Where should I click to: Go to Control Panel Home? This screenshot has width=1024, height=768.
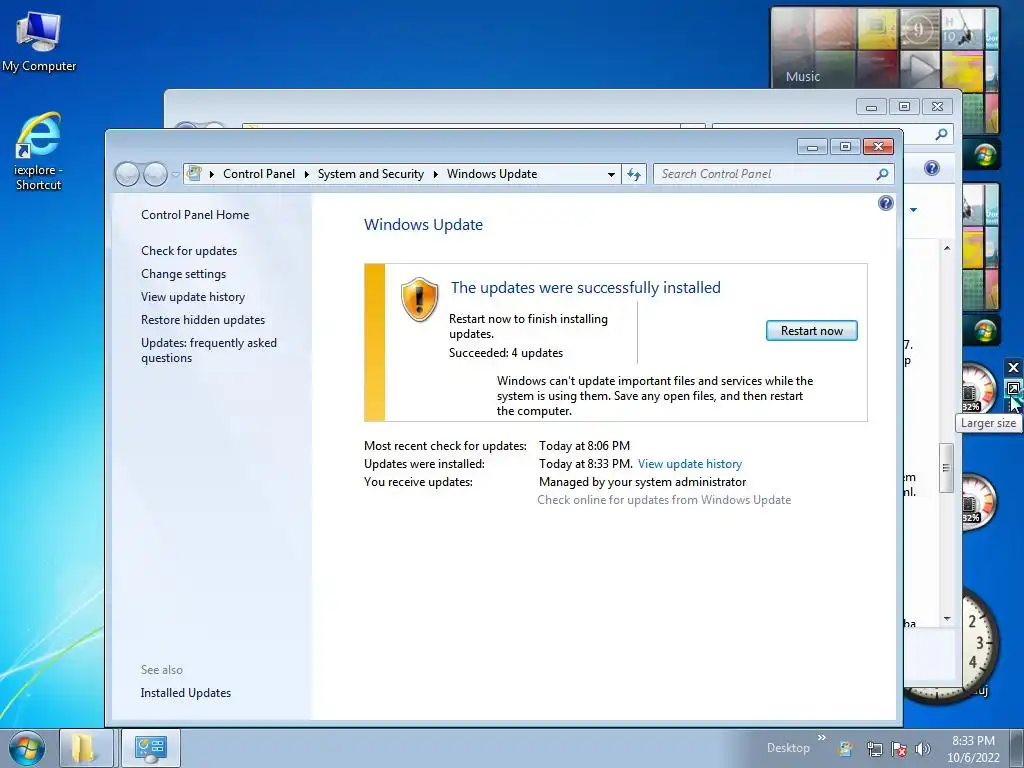[195, 215]
